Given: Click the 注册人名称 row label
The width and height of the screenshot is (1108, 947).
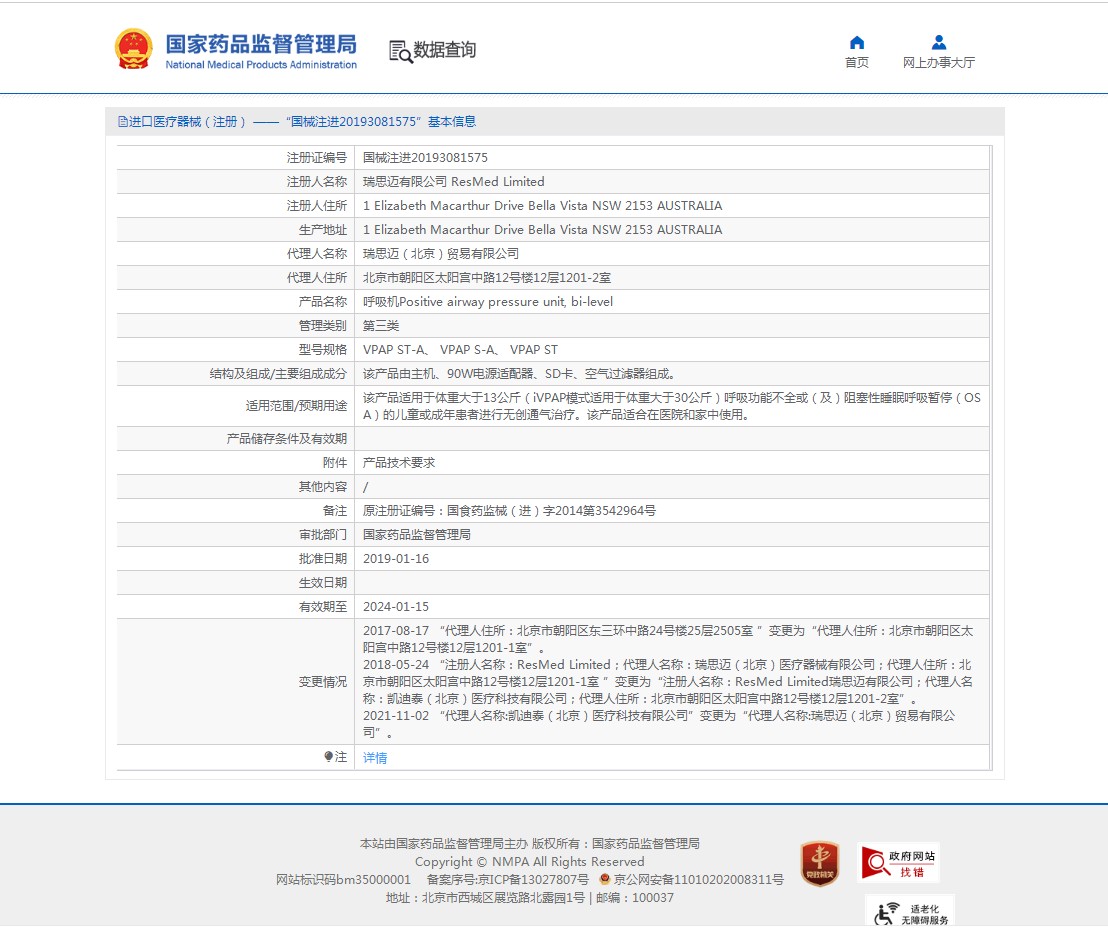Looking at the screenshot, I should tap(317, 182).
